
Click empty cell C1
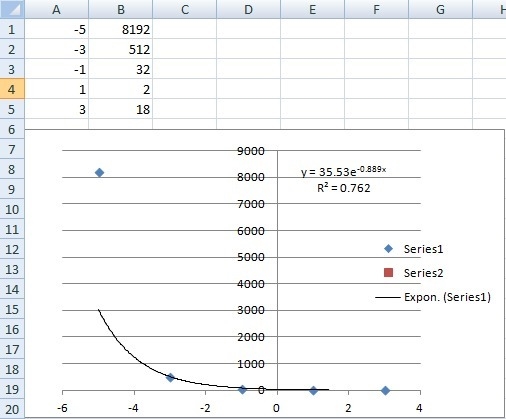click(185, 29)
